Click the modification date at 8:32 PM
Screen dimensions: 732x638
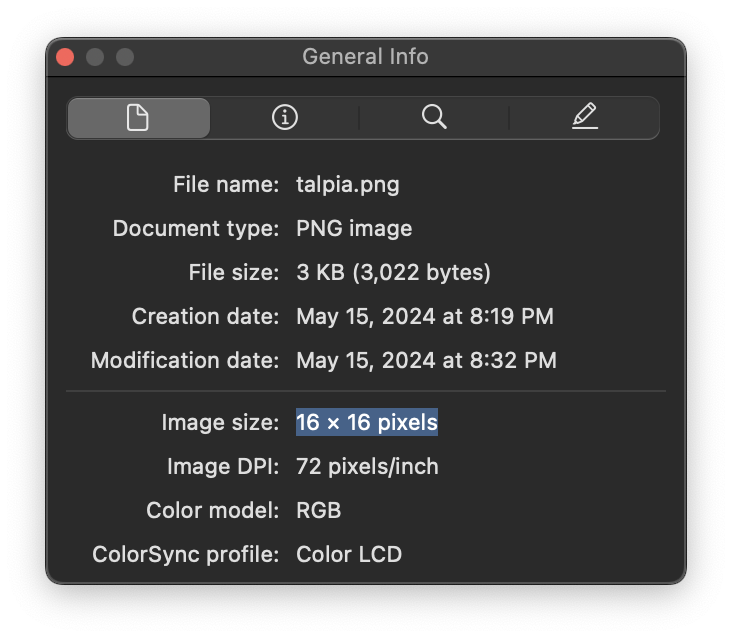pos(426,360)
